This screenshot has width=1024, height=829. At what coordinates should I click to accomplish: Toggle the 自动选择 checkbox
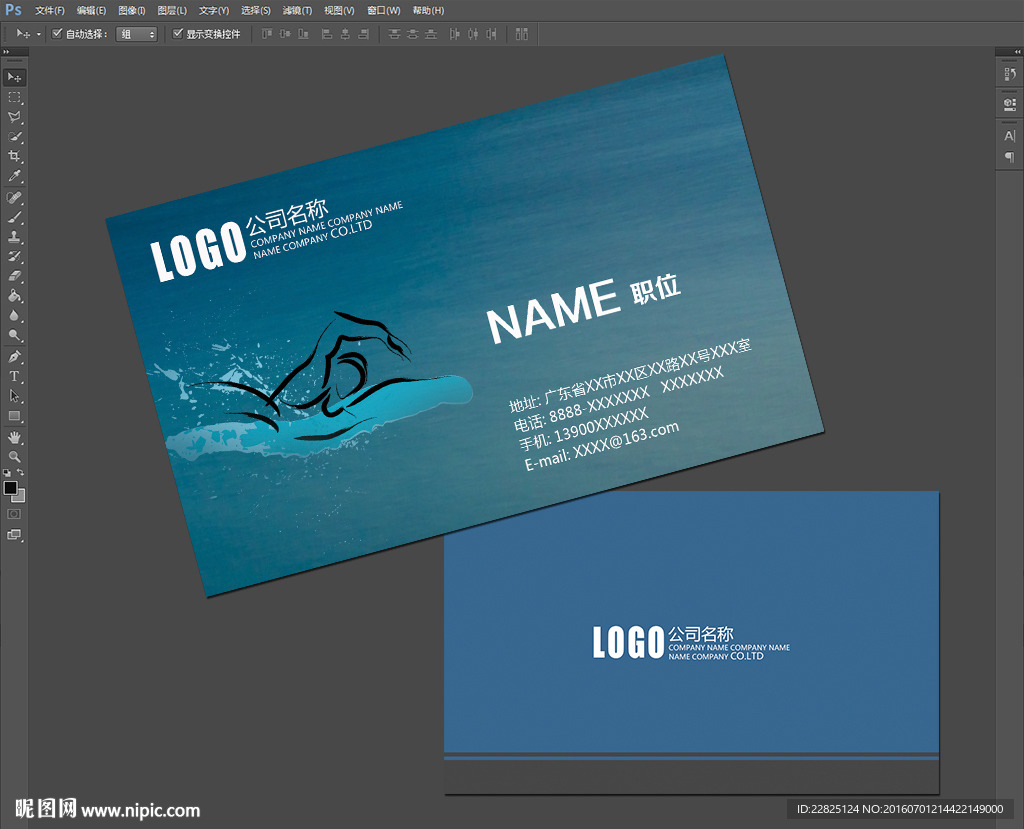(x=57, y=33)
